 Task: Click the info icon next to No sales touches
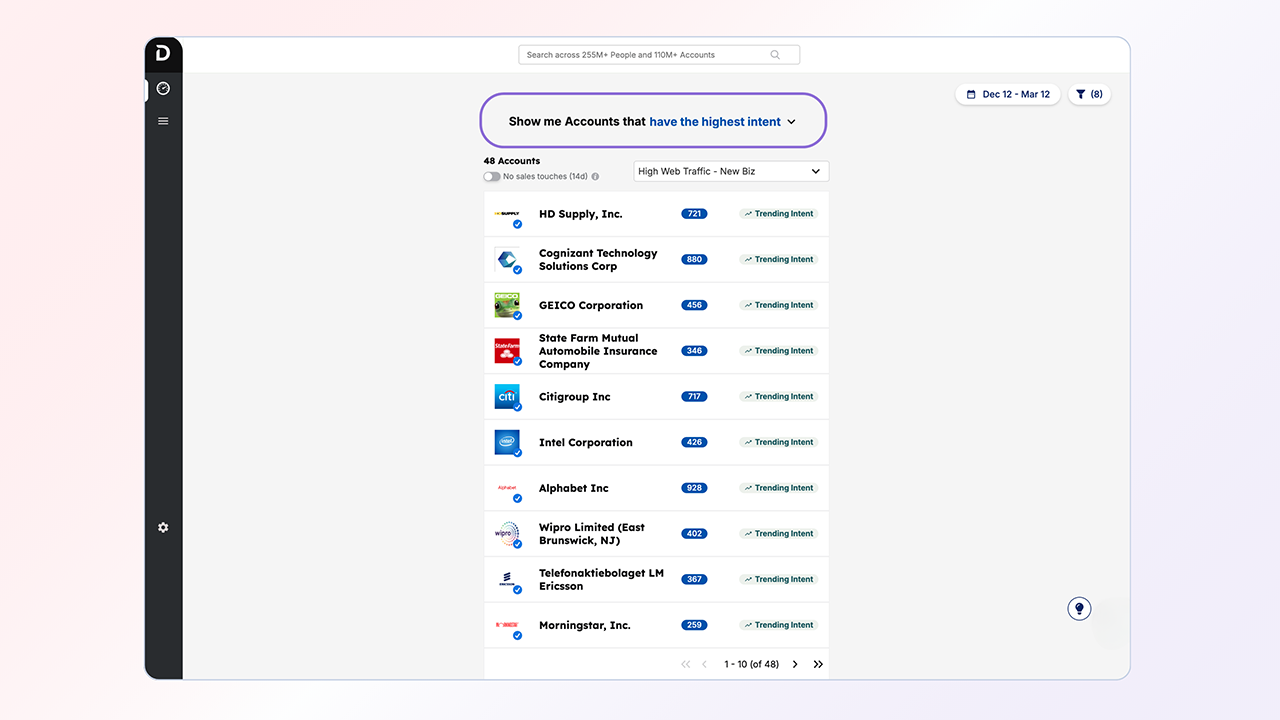(x=595, y=177)
